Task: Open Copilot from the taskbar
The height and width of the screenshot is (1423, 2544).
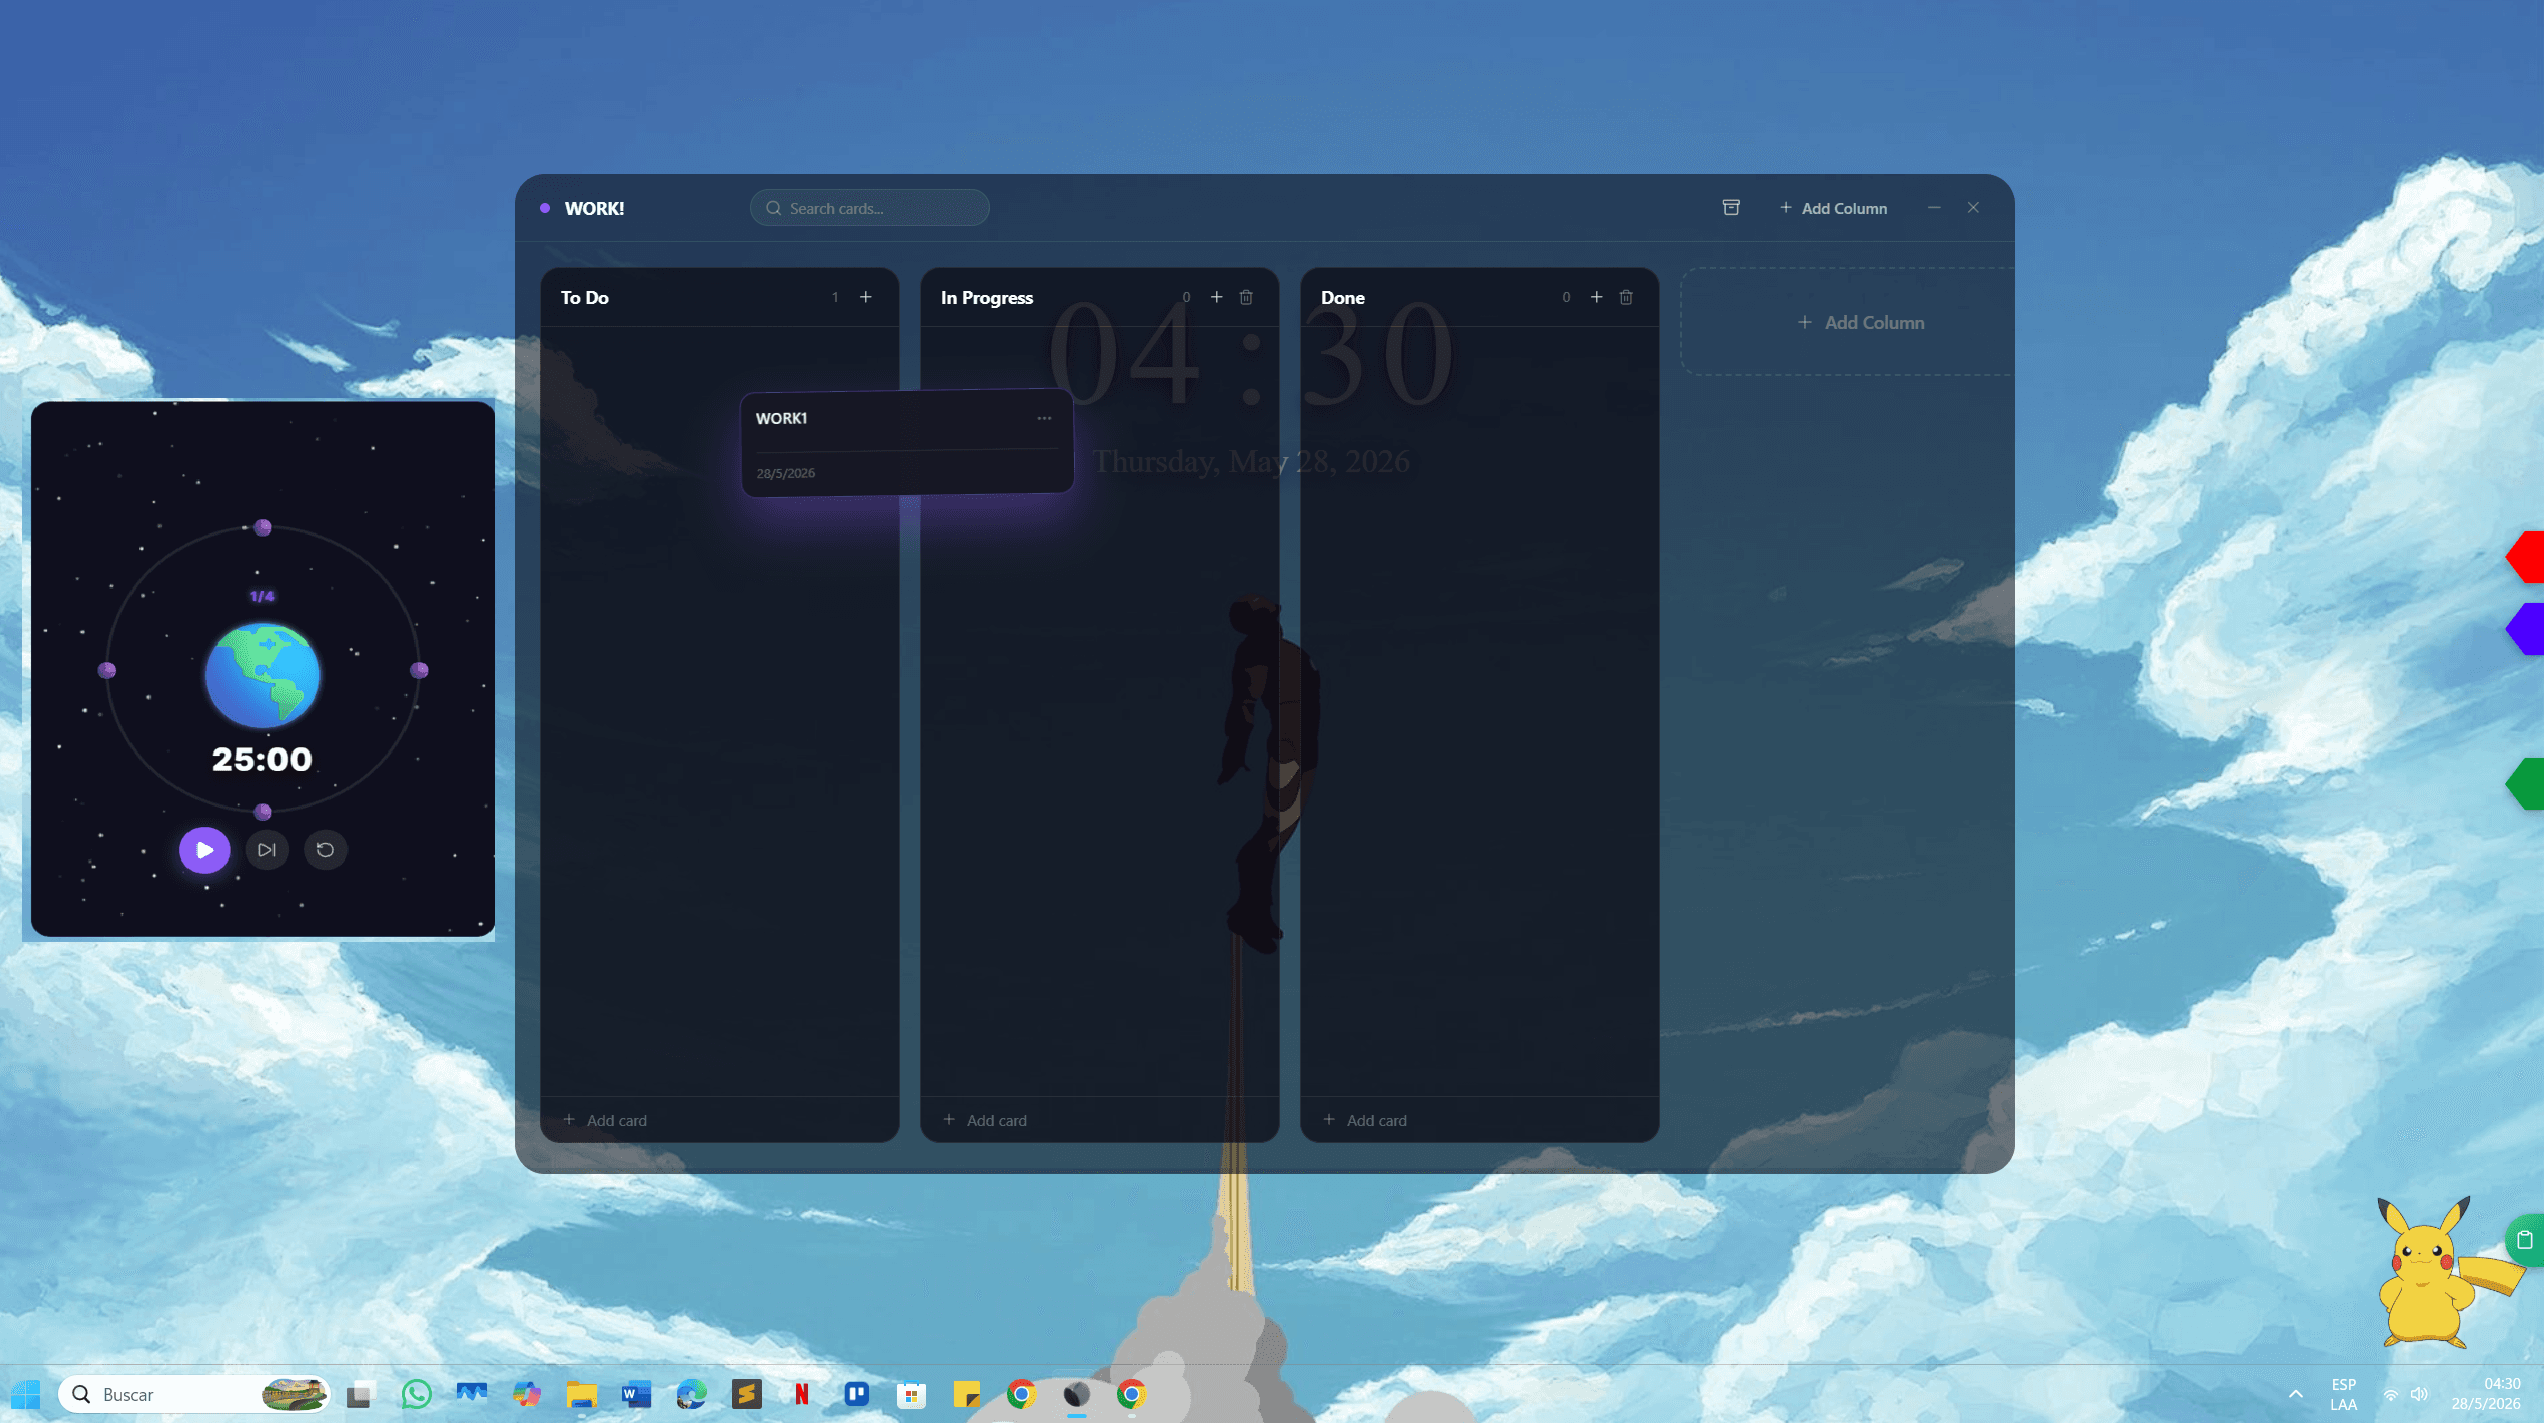Action: [x=526, y=1394]
